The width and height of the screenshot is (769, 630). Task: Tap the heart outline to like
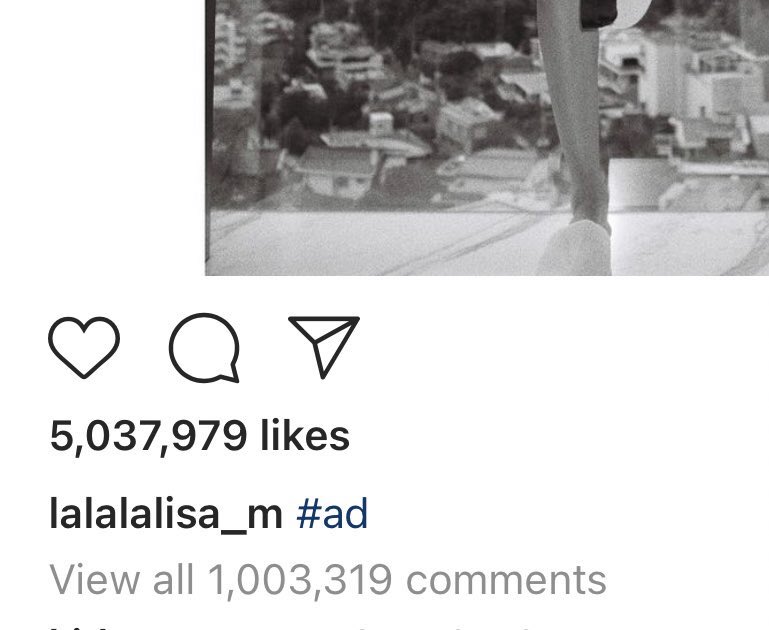[x=84, y=347]
